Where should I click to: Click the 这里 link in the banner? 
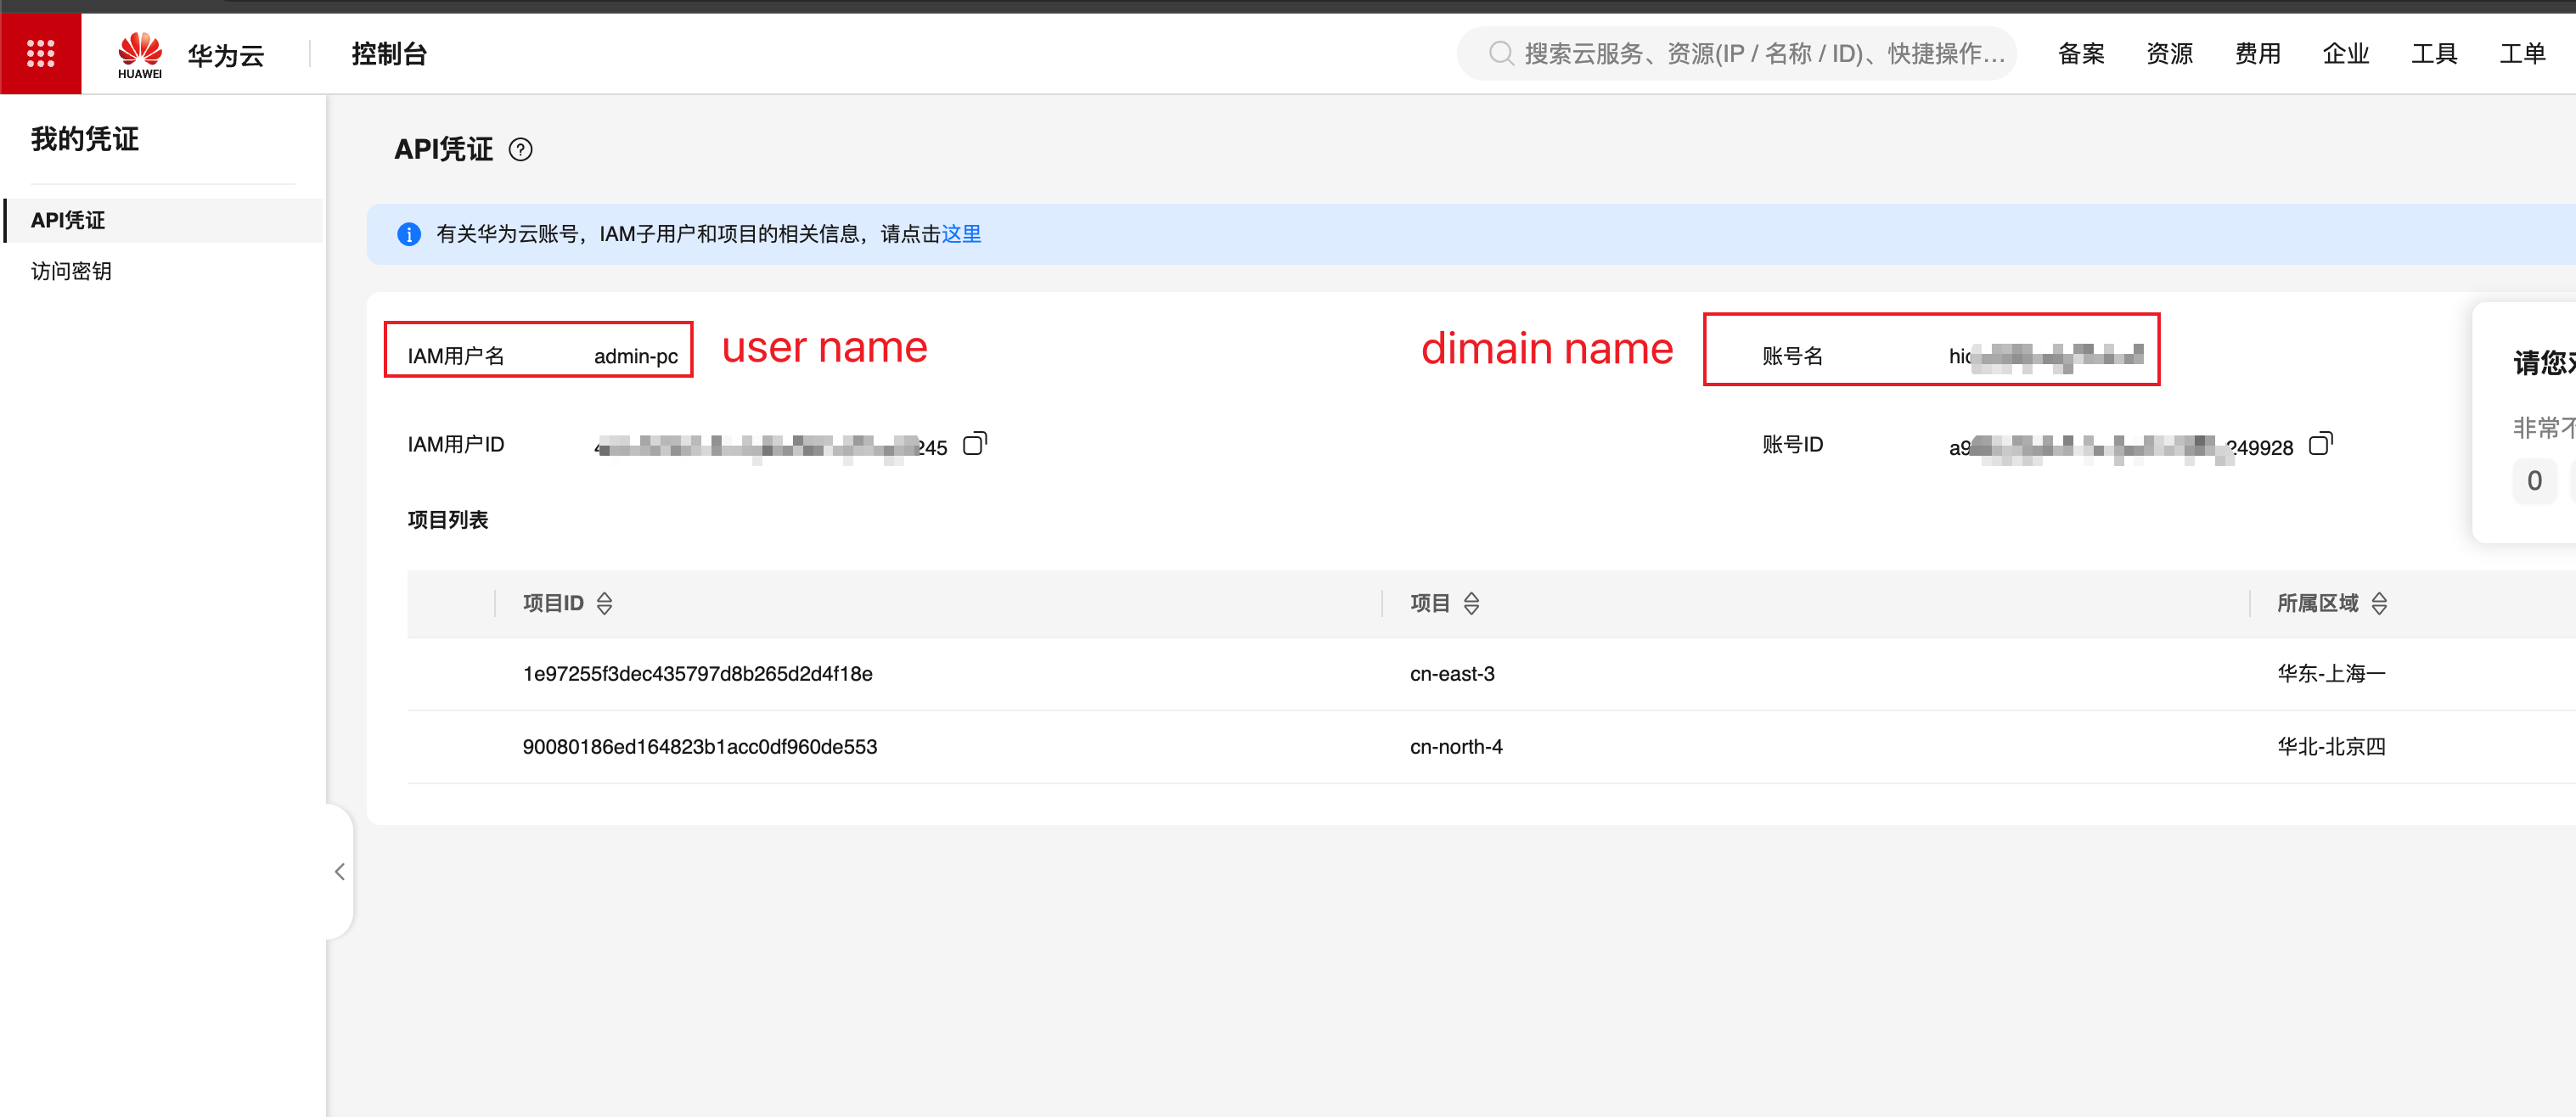[x=961, y=234]
